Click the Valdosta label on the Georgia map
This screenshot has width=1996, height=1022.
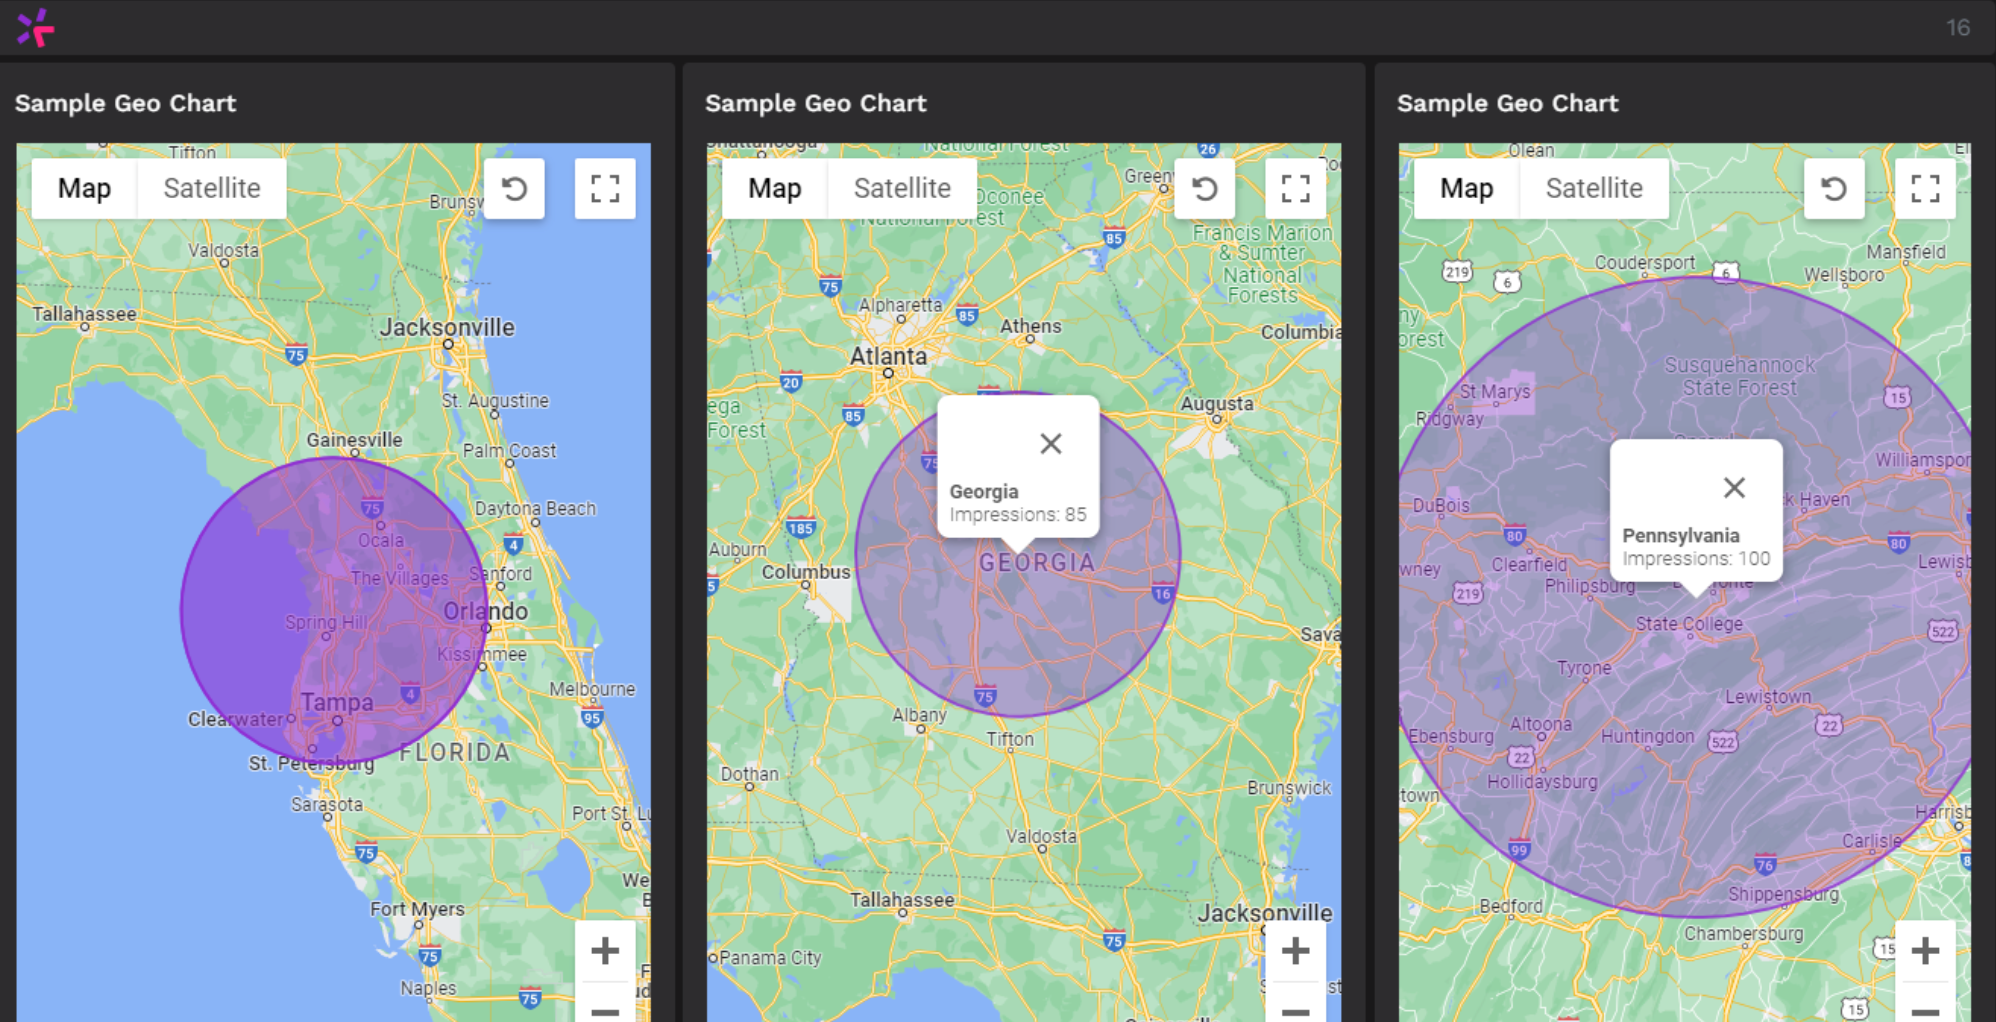(1041, 836)
